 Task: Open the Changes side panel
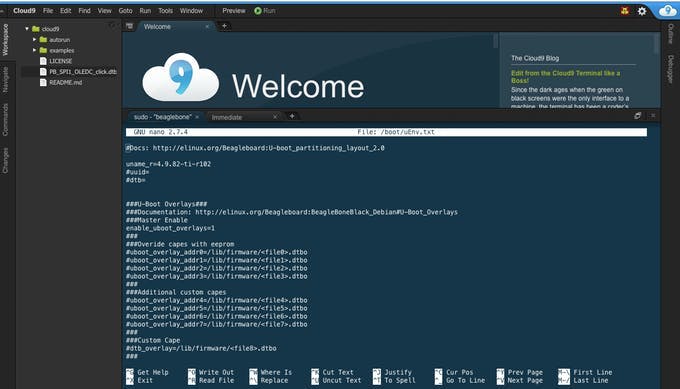(x=6, y=160)
